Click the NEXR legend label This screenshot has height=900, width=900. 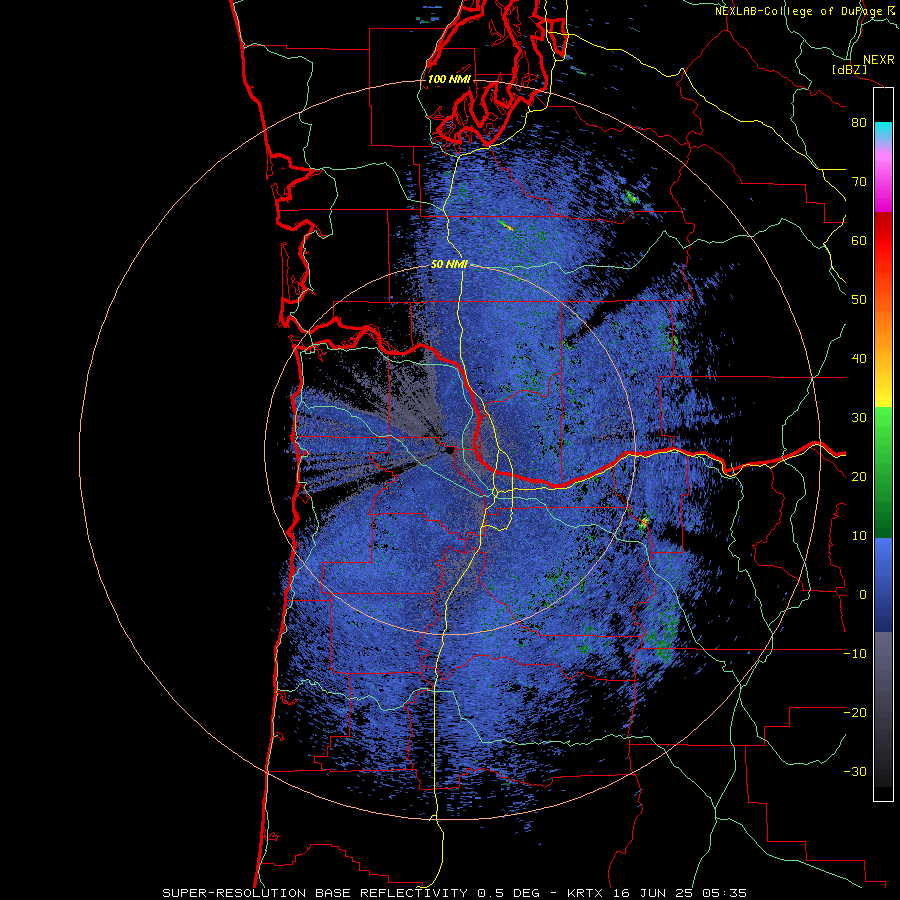pos(878,60)
